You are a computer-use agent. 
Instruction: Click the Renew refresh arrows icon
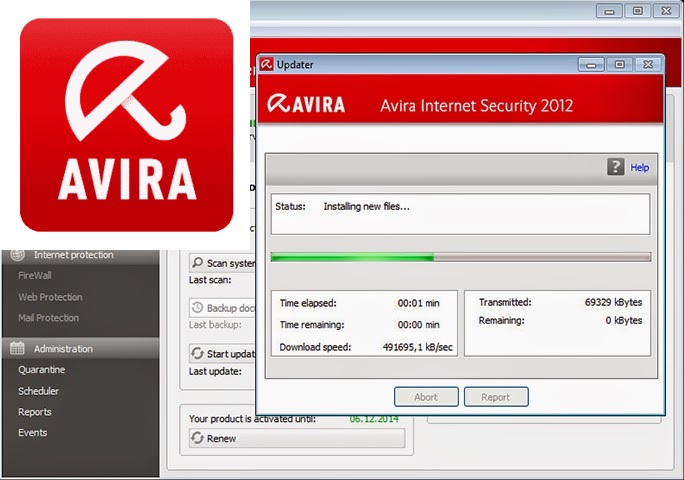click(197, 438)
